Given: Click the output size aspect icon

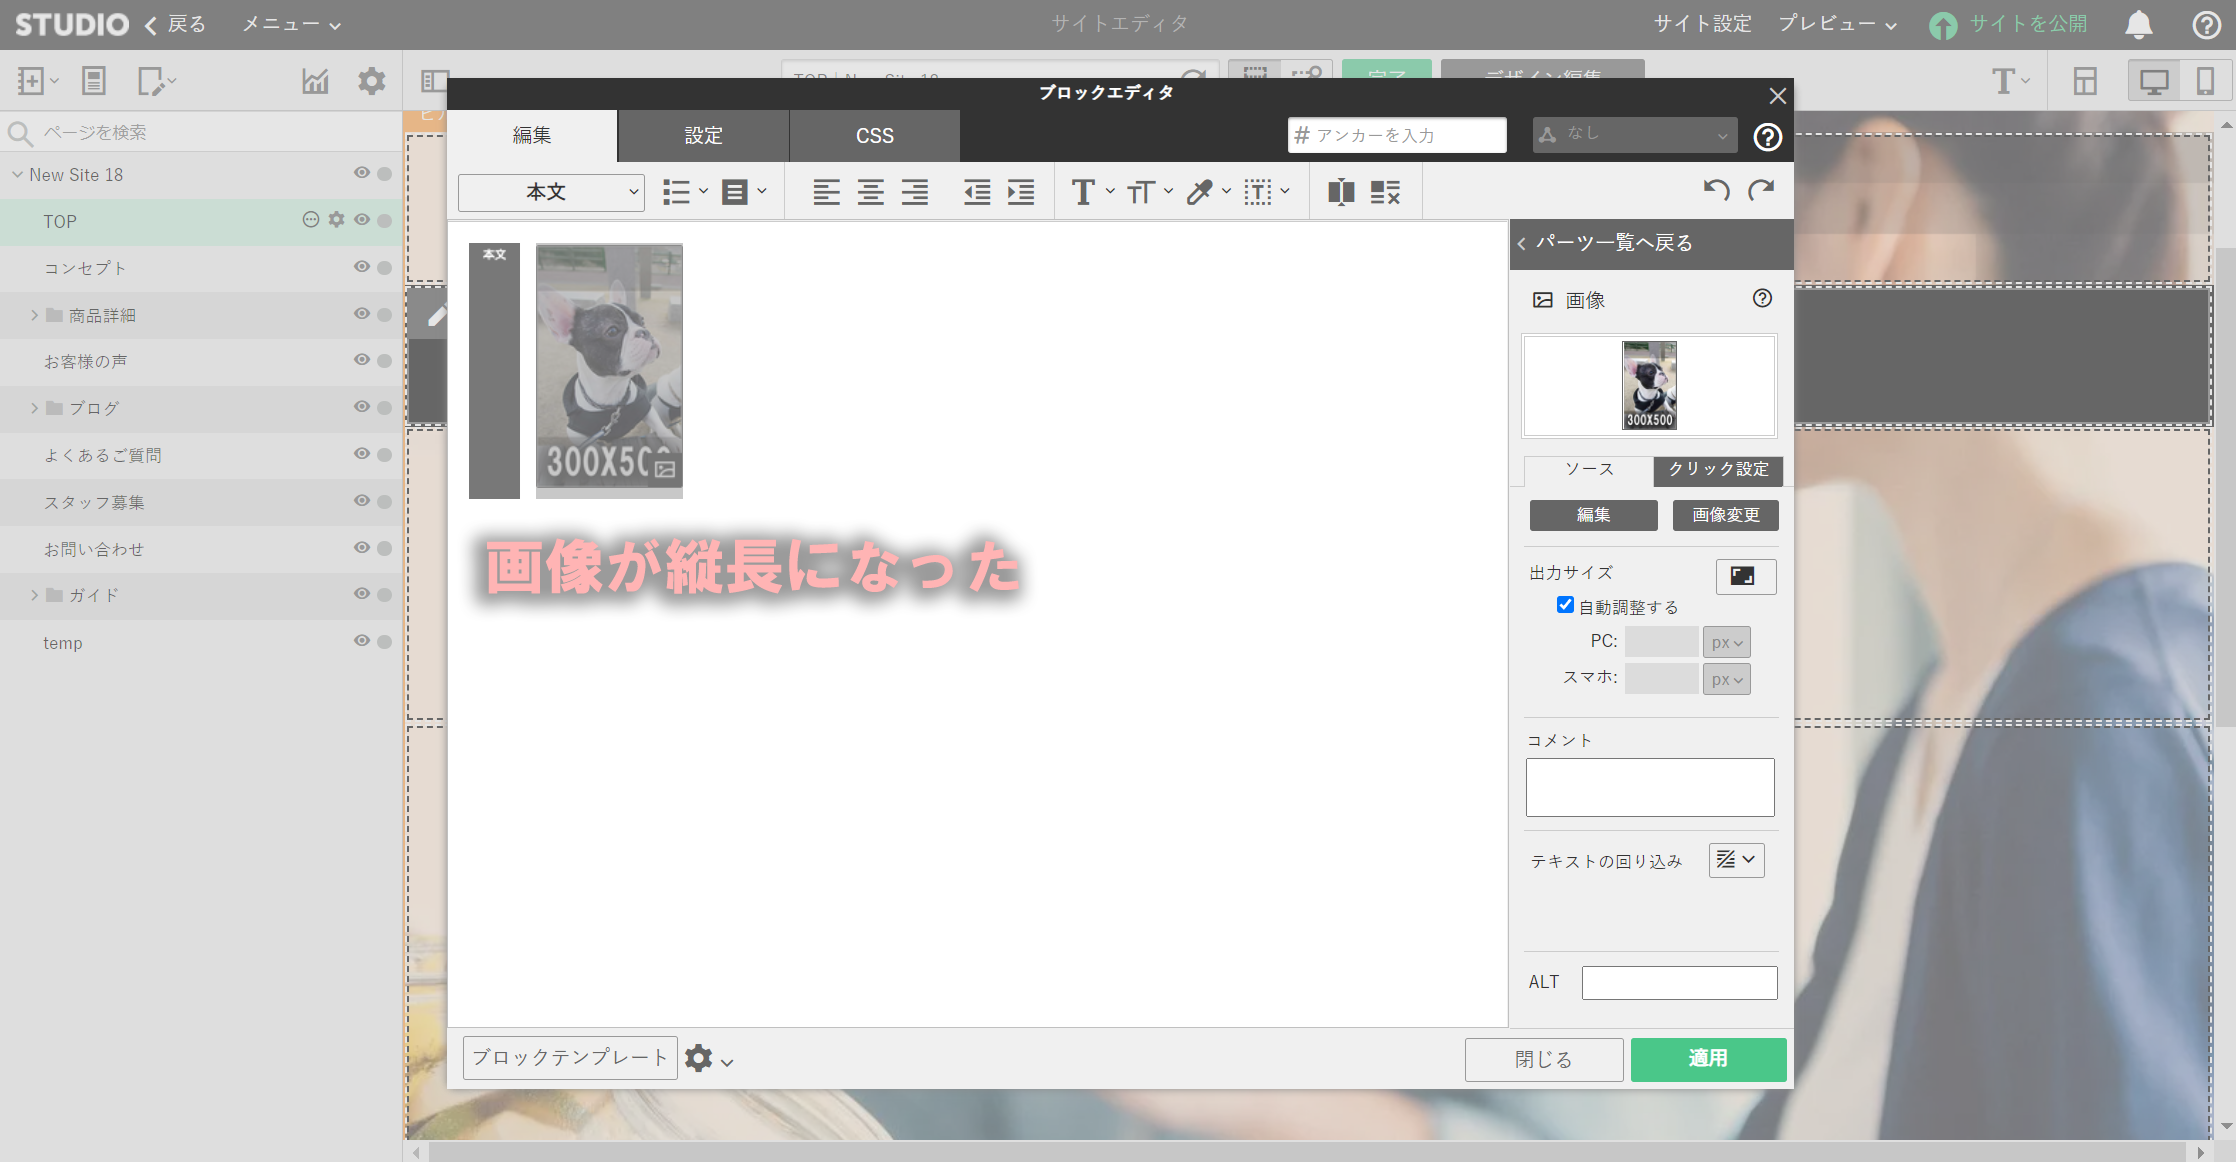Looking at the screenshot, I should tap(1745, 576).
